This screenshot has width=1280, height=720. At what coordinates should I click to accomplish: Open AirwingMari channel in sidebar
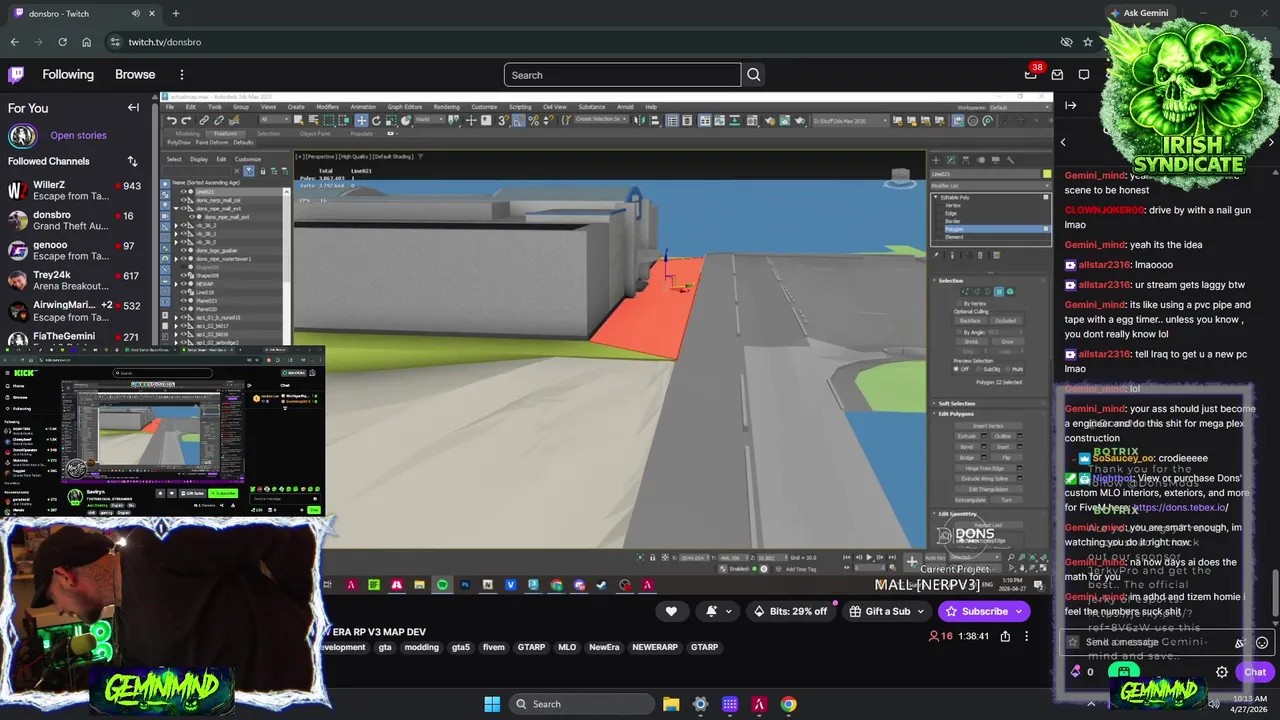(x=75, y=311)
